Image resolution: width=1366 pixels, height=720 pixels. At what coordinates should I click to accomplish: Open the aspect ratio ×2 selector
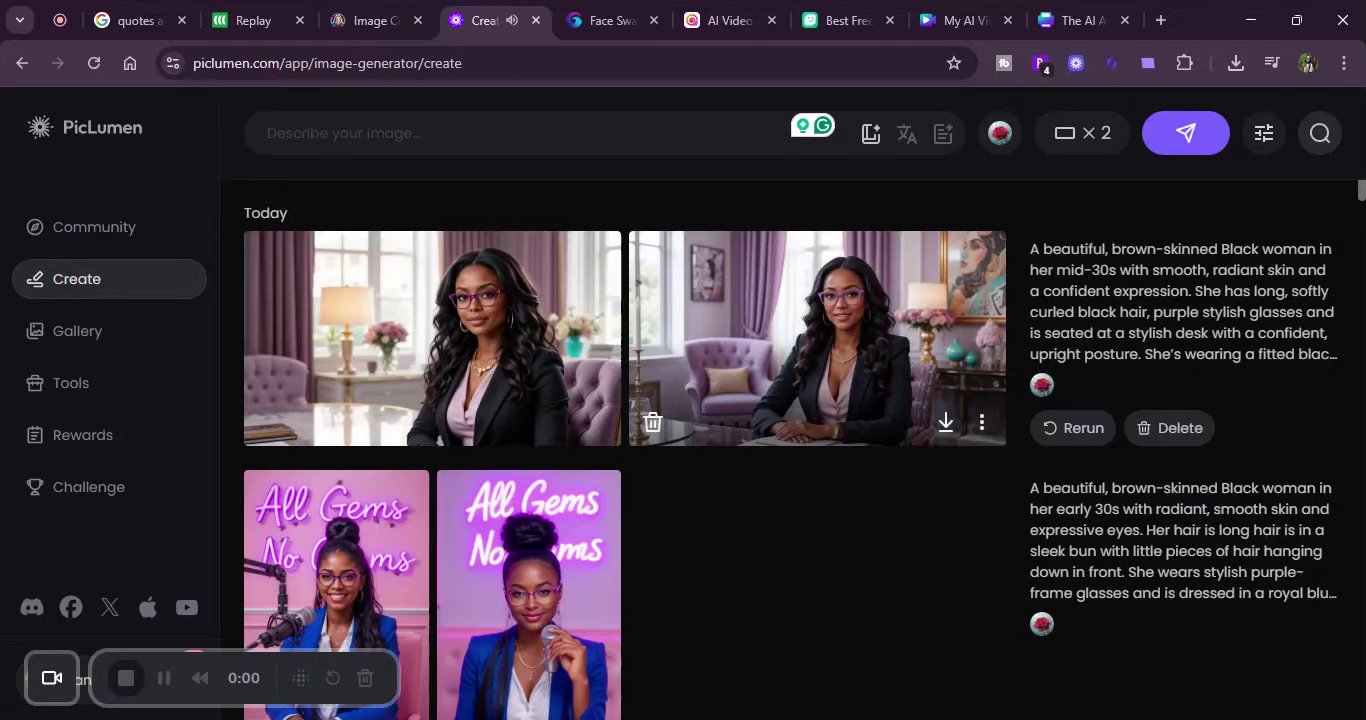(1082, 133)
